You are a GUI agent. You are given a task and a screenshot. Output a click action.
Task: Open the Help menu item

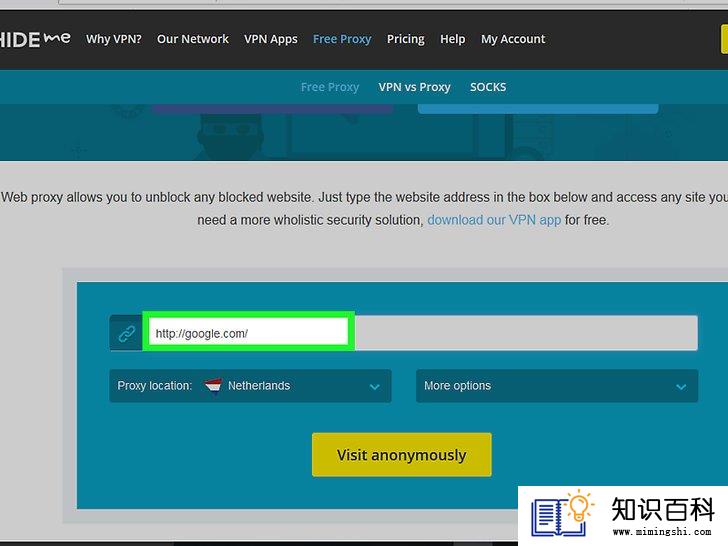(453, 39)
